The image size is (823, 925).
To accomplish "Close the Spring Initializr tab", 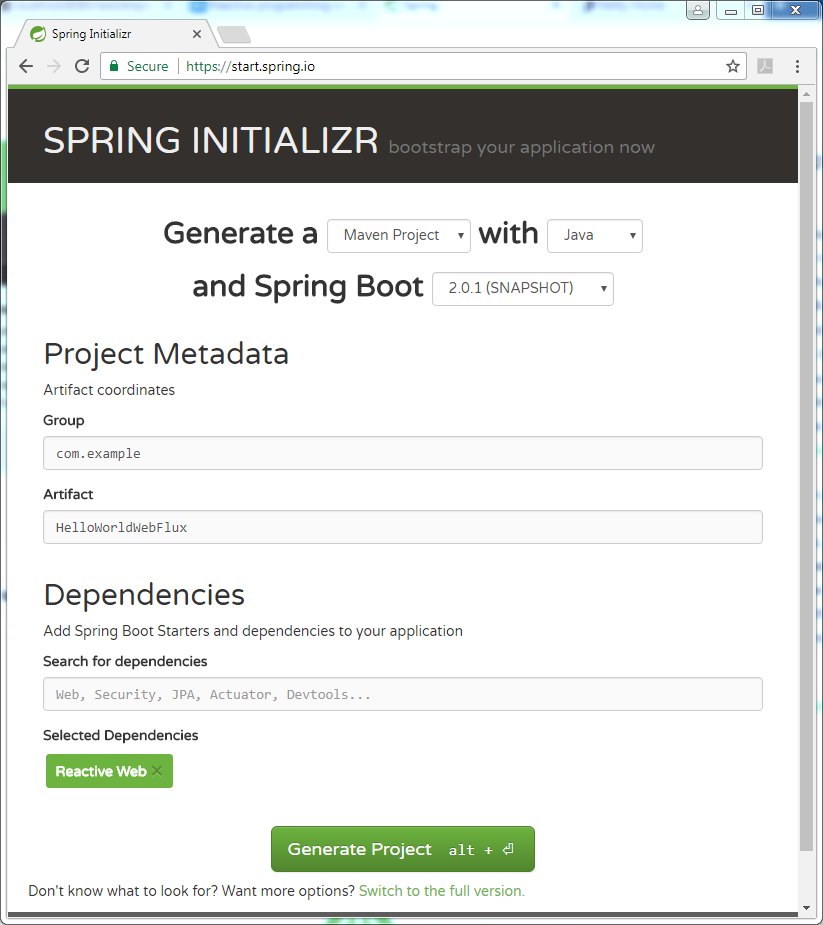I will click(197, 34).
